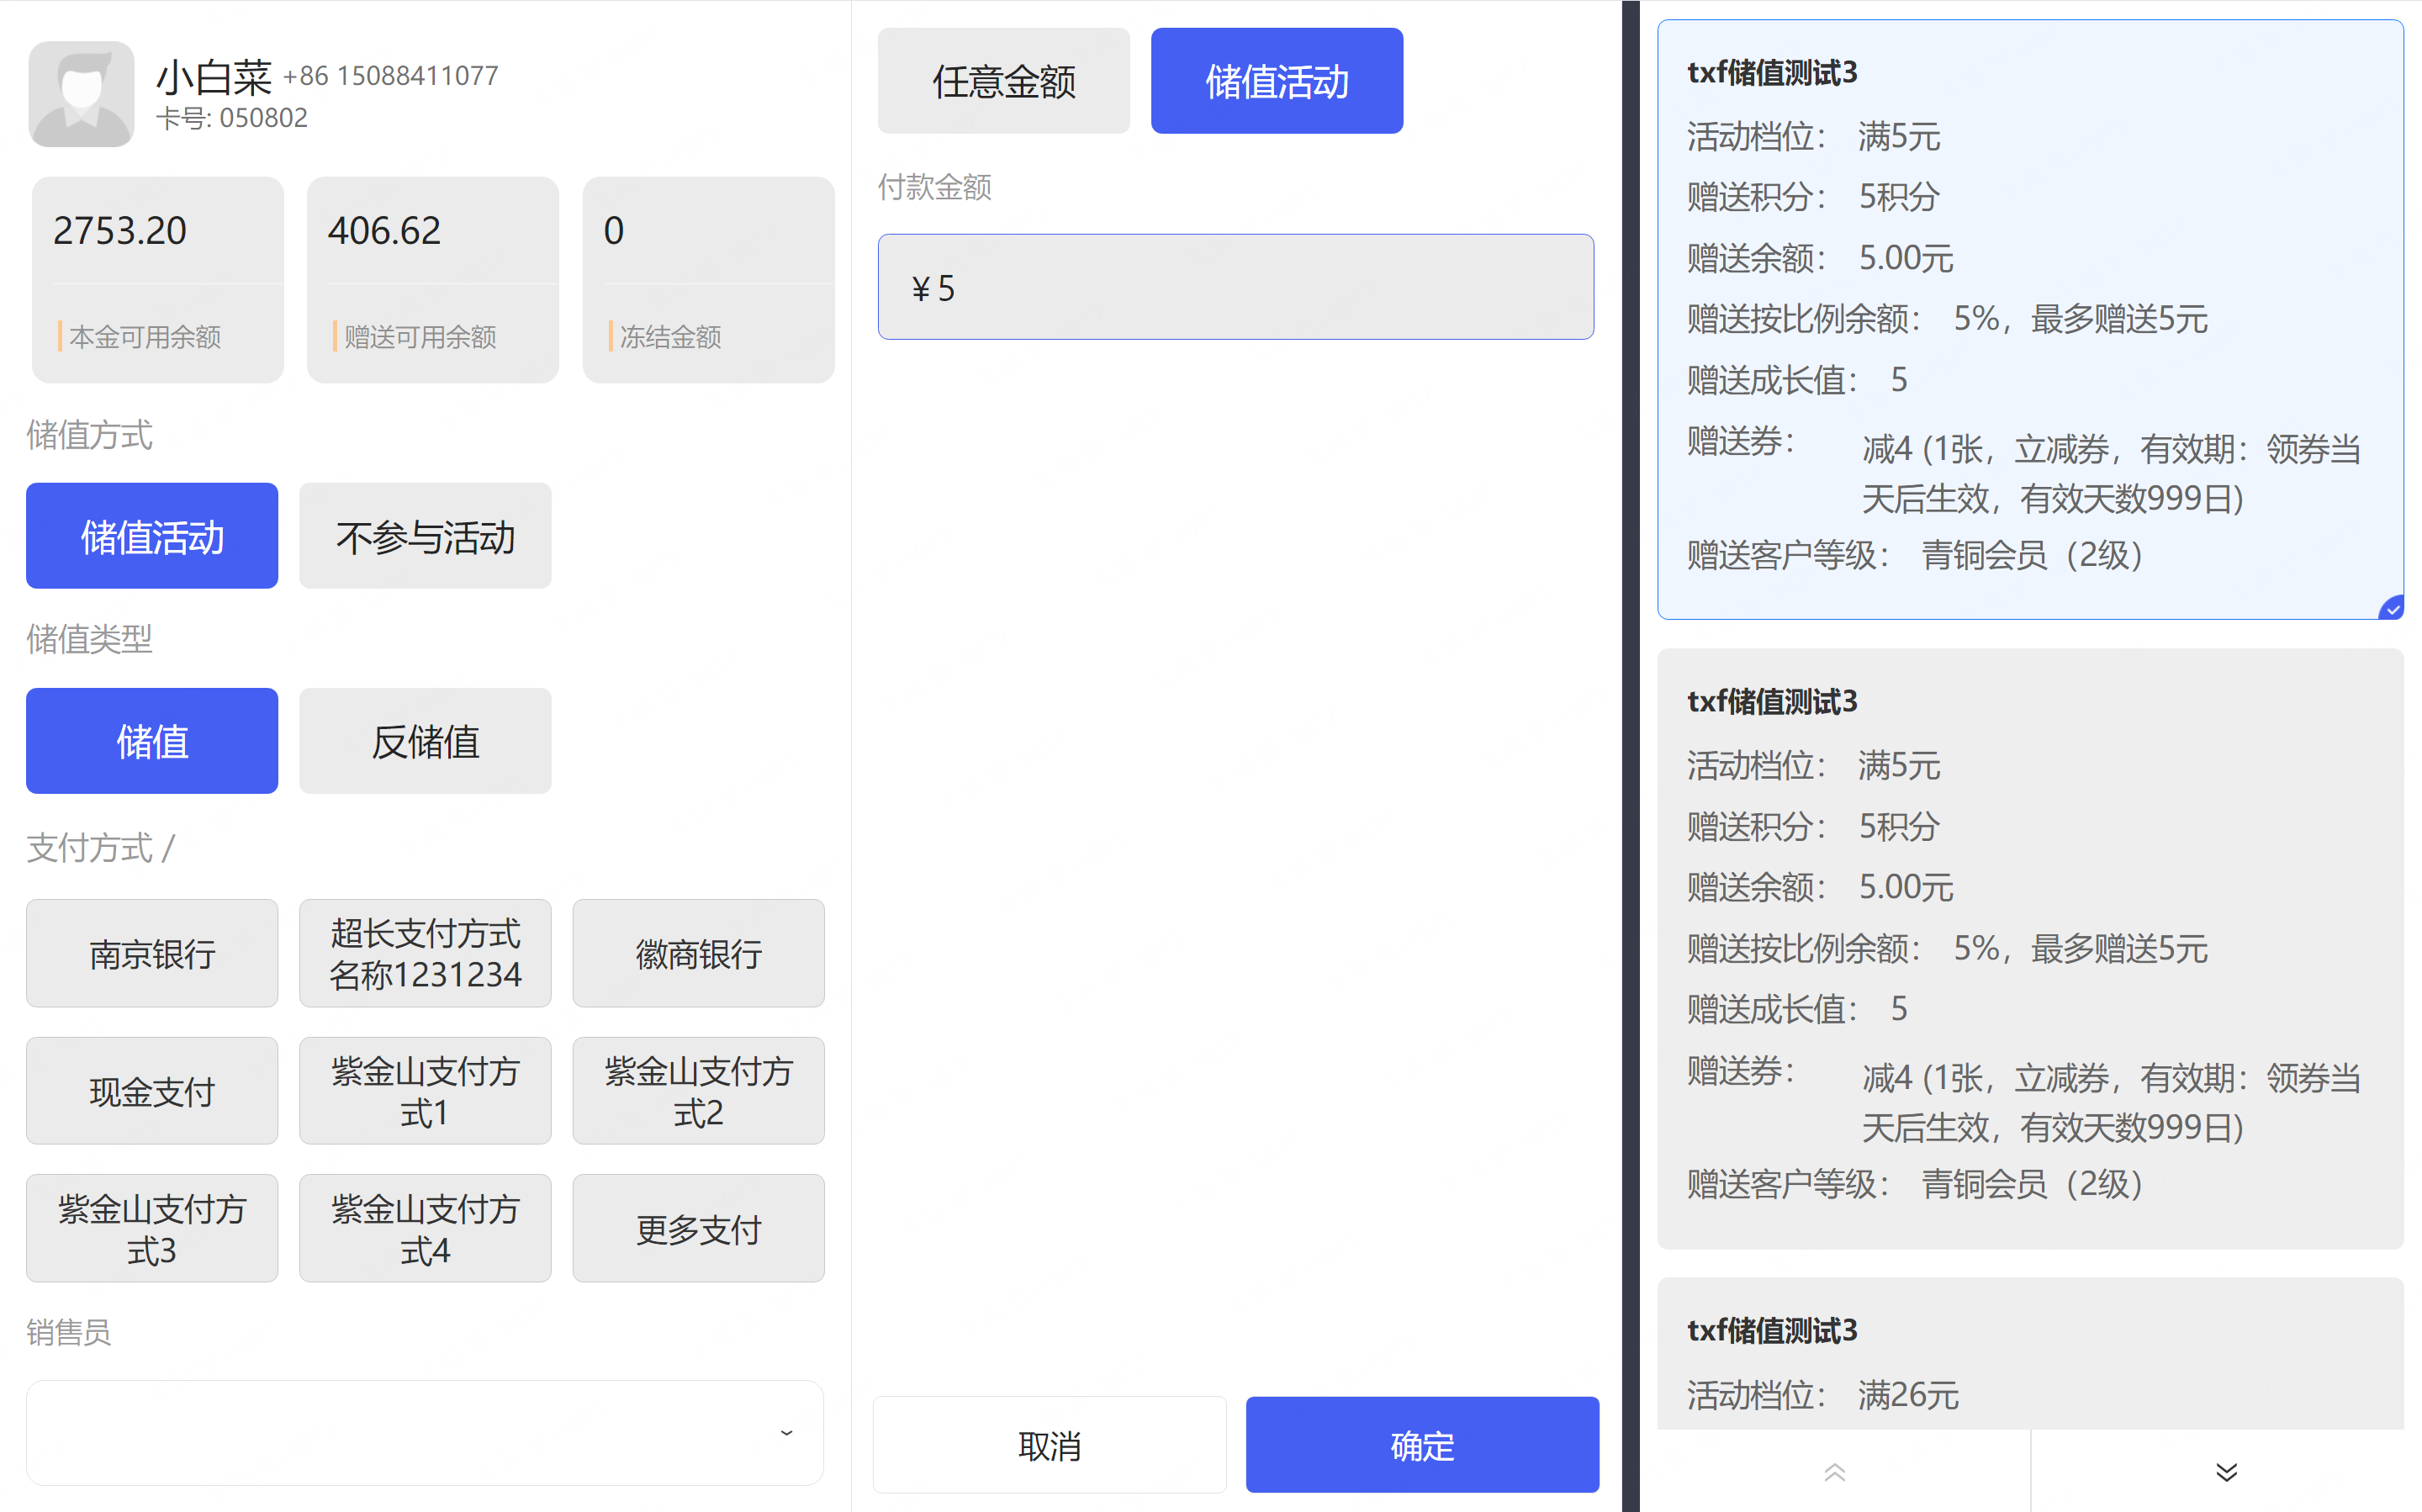Select 现金支付 payment method
Viewport: 2422px width, 1512px height.
tap(152, 1091)
